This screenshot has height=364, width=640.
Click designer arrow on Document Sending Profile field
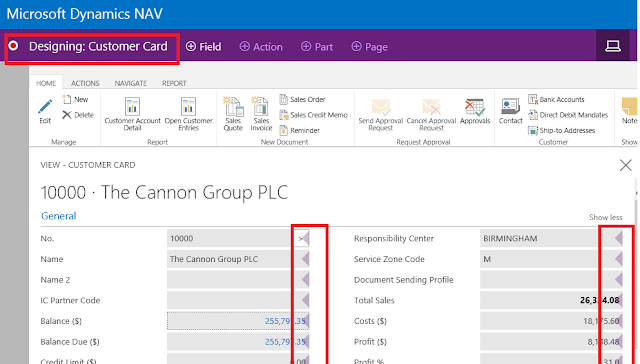[618, 280]
